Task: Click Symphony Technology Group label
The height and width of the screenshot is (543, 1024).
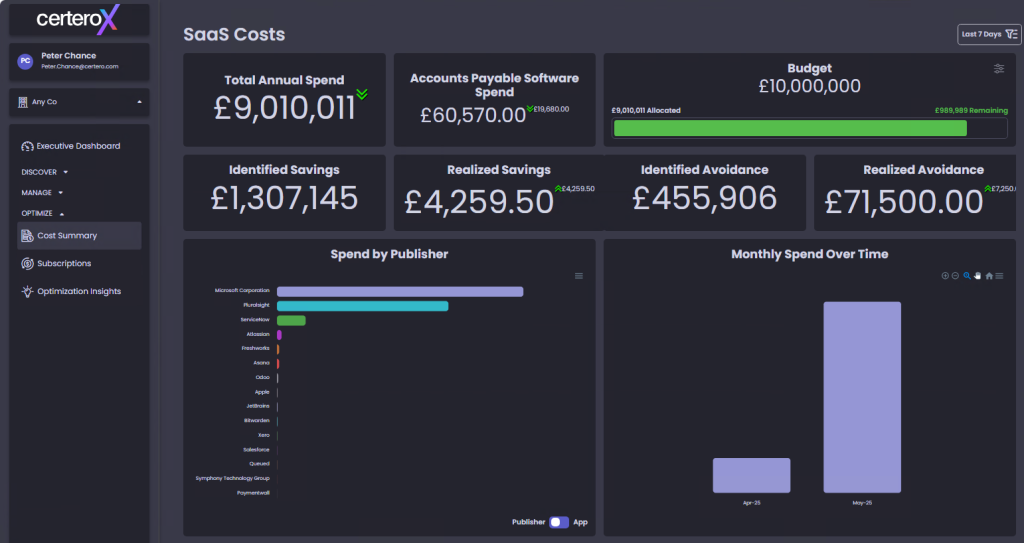Action: pyautogui.click(x=232, y=478)
